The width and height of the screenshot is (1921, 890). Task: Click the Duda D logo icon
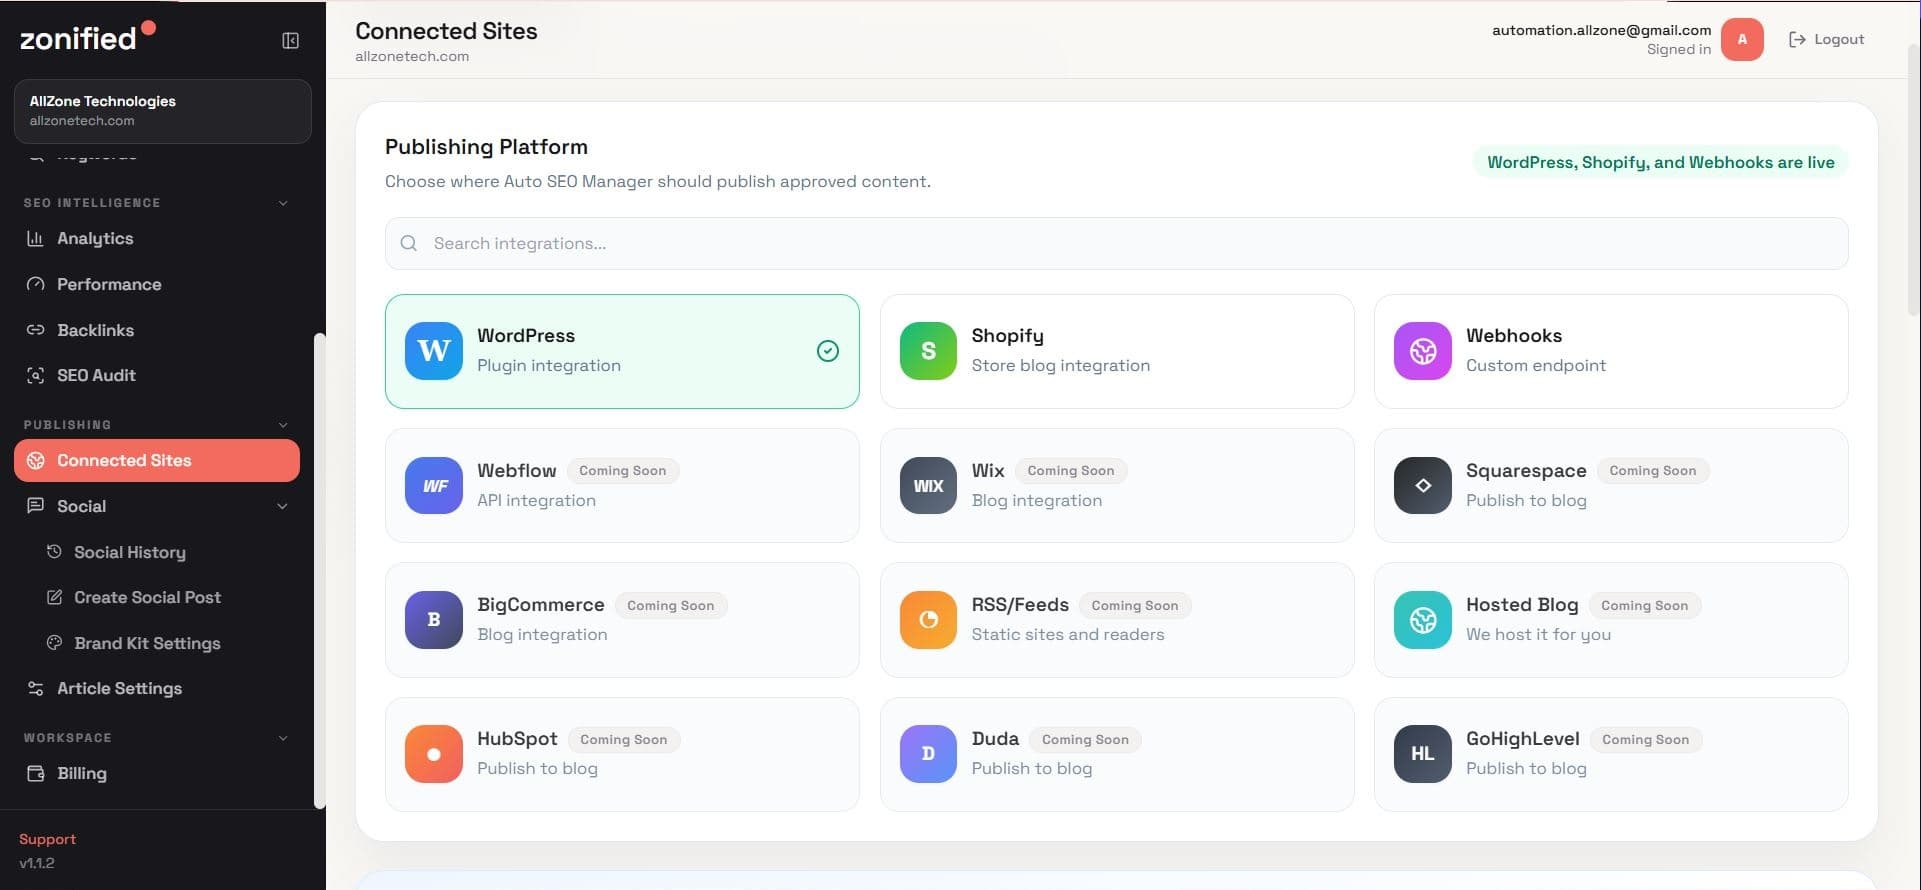tap(928, 754)
